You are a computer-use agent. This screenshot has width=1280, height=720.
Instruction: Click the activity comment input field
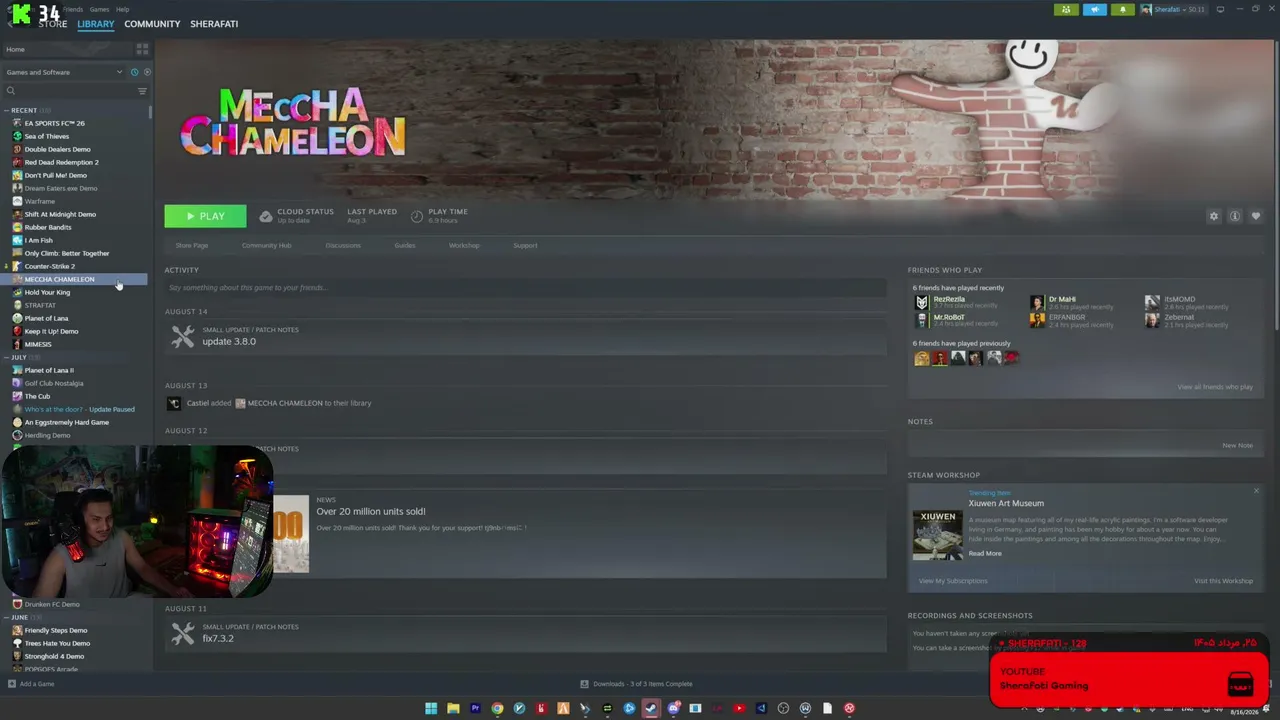pos(525,288)
